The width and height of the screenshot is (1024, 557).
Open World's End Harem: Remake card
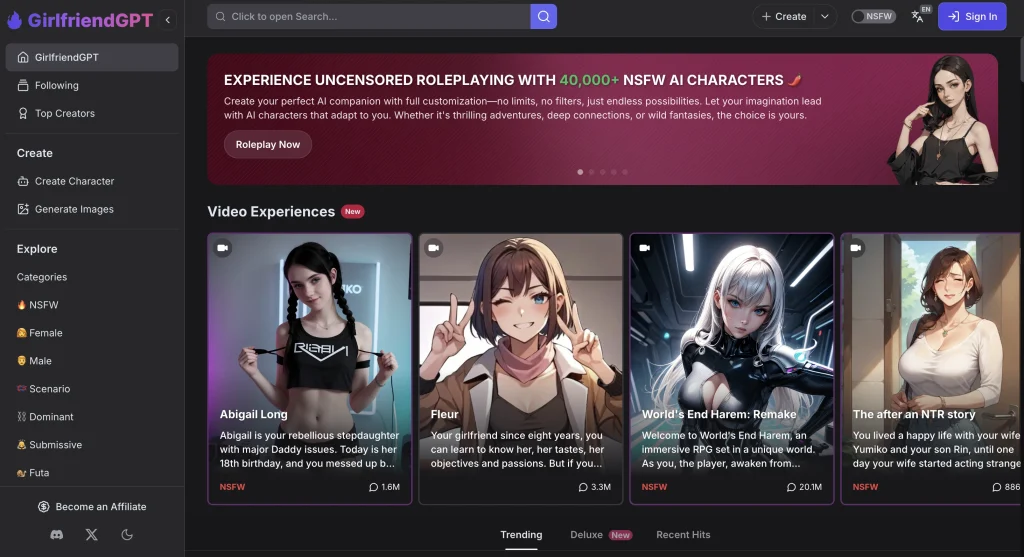click(x=731, y=369)
